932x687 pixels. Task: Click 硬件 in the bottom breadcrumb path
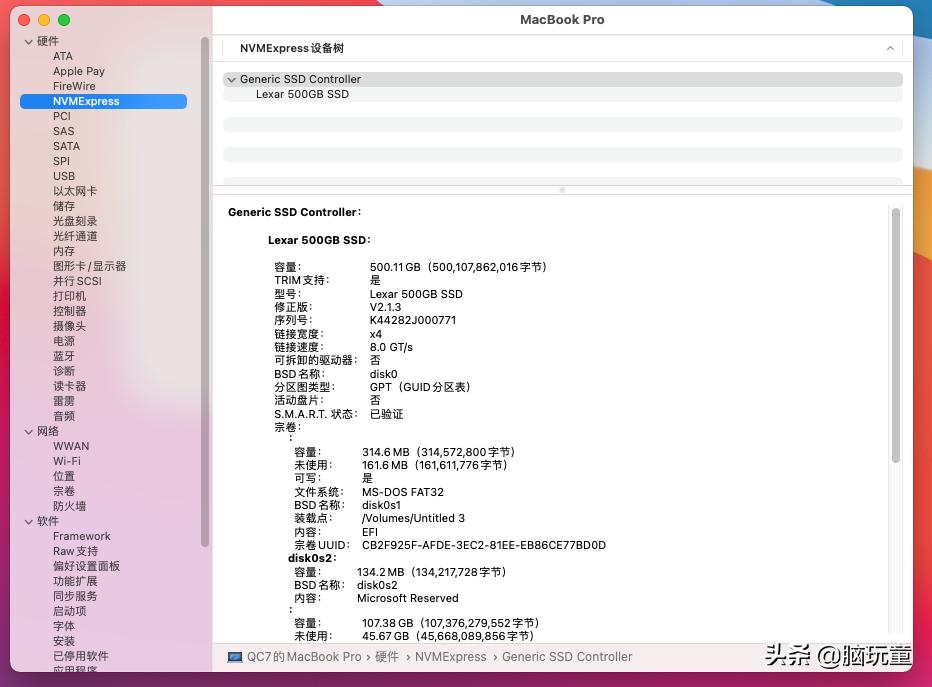tap(386, 657)
